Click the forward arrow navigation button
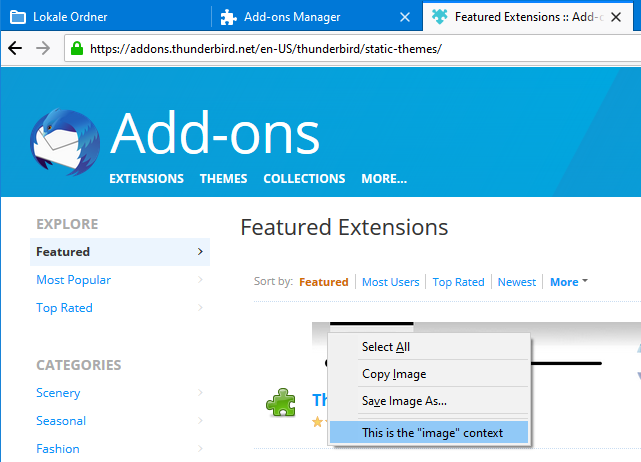This screenshot has width=641, height=462. click(x=43, y=48)
